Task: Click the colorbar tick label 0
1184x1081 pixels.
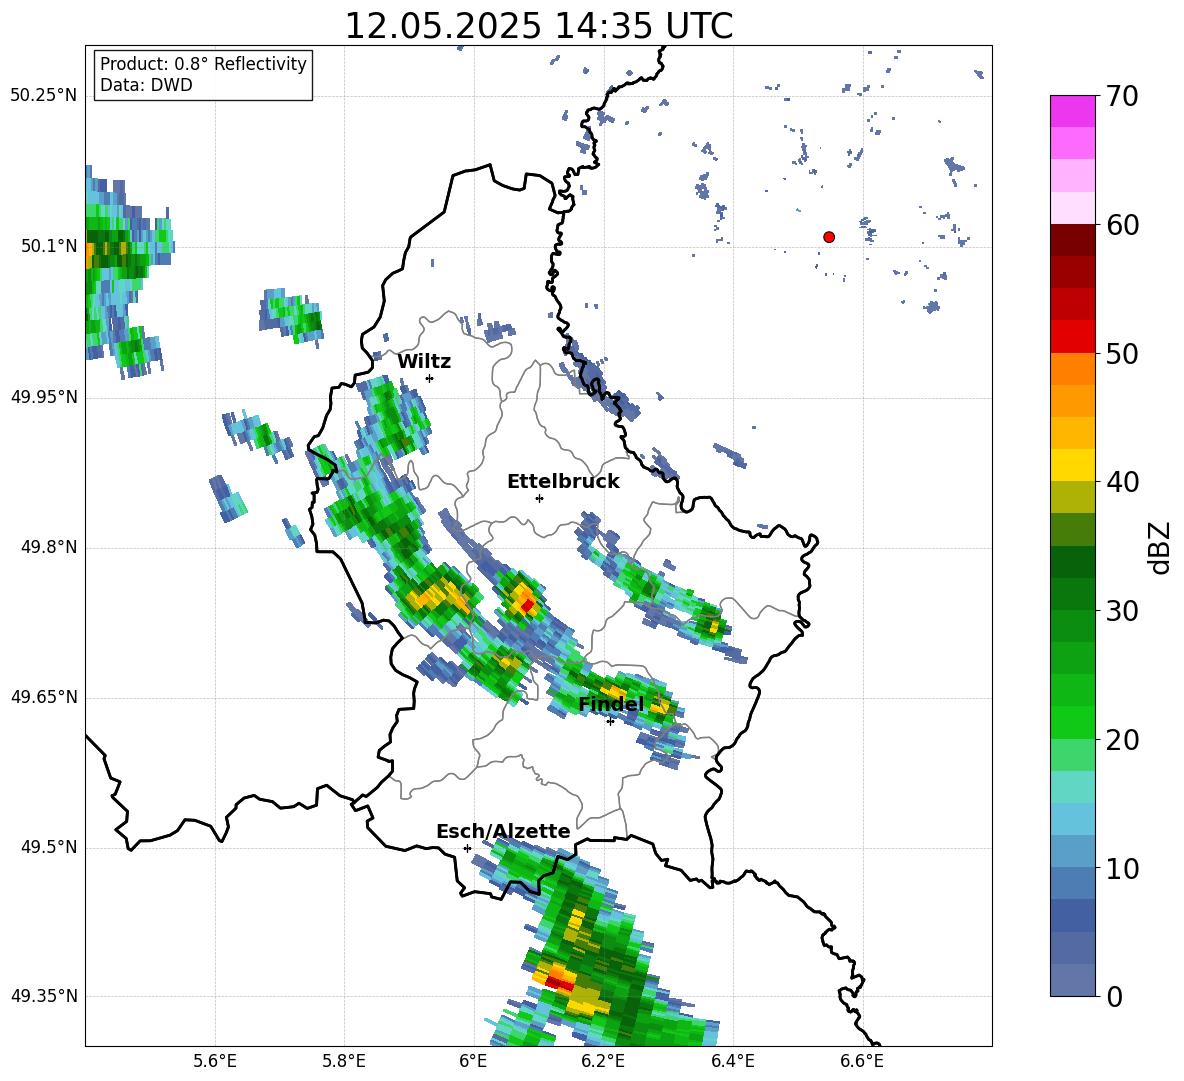Action: pos(1114,996)
